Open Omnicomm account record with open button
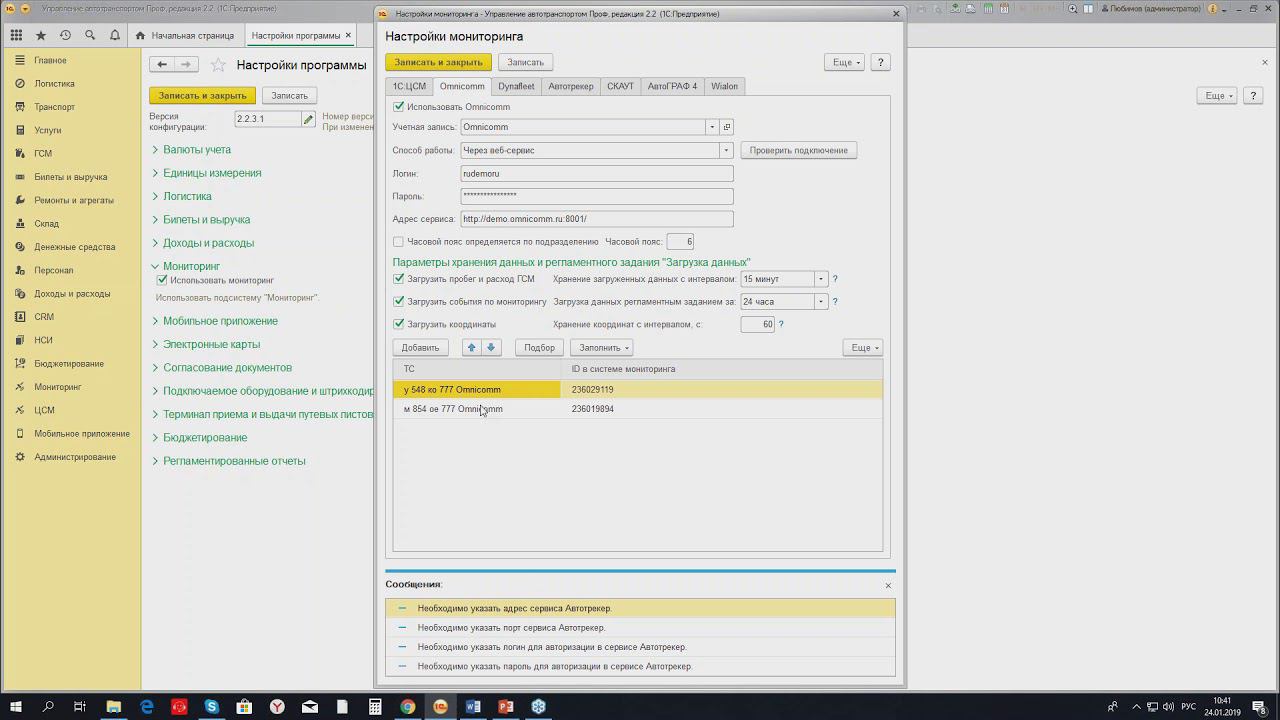 click(x=727, y=127)
